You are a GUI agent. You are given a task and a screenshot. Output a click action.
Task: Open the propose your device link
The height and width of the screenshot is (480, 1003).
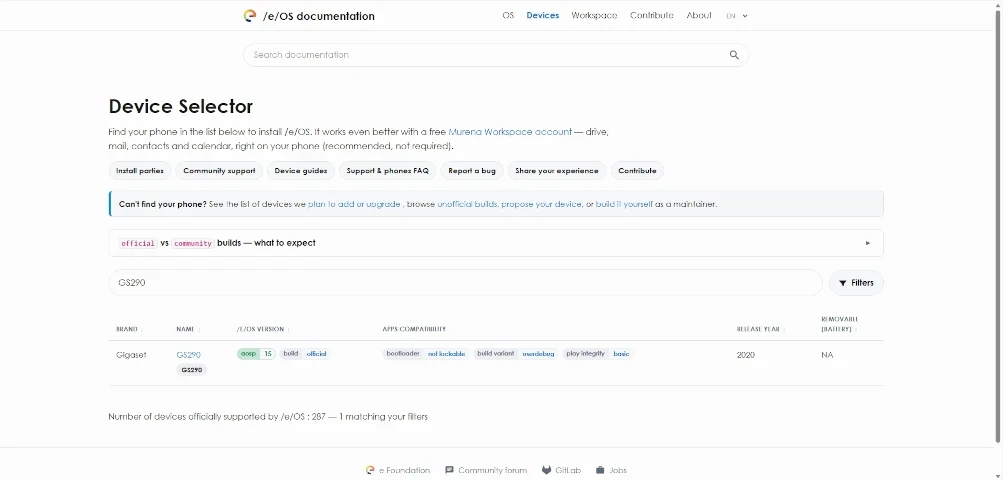542,204
